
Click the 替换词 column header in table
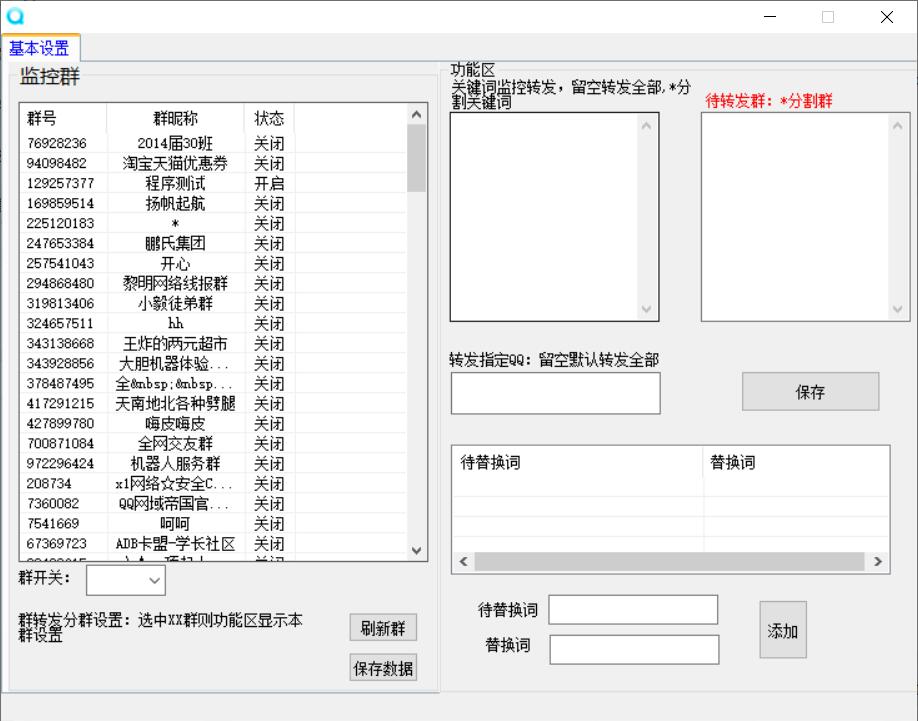tap(796, 462)
